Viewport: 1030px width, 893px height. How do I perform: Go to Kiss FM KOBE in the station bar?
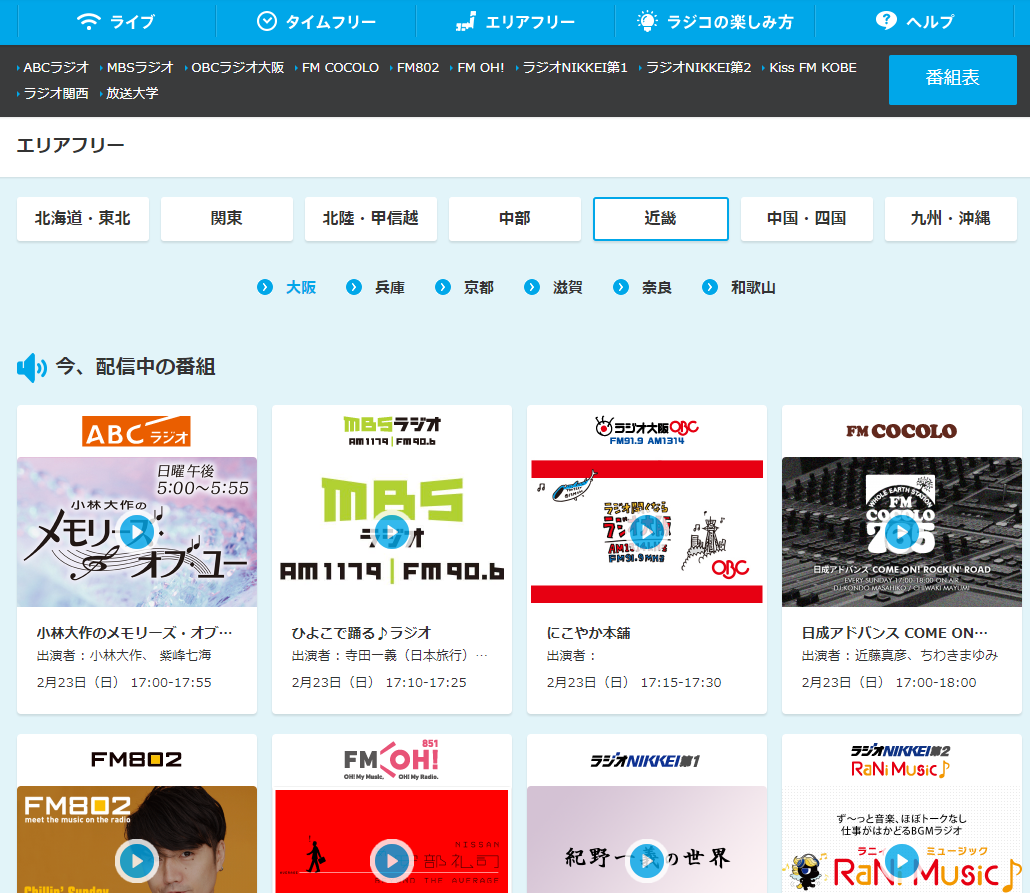click(x=813, y=68)
